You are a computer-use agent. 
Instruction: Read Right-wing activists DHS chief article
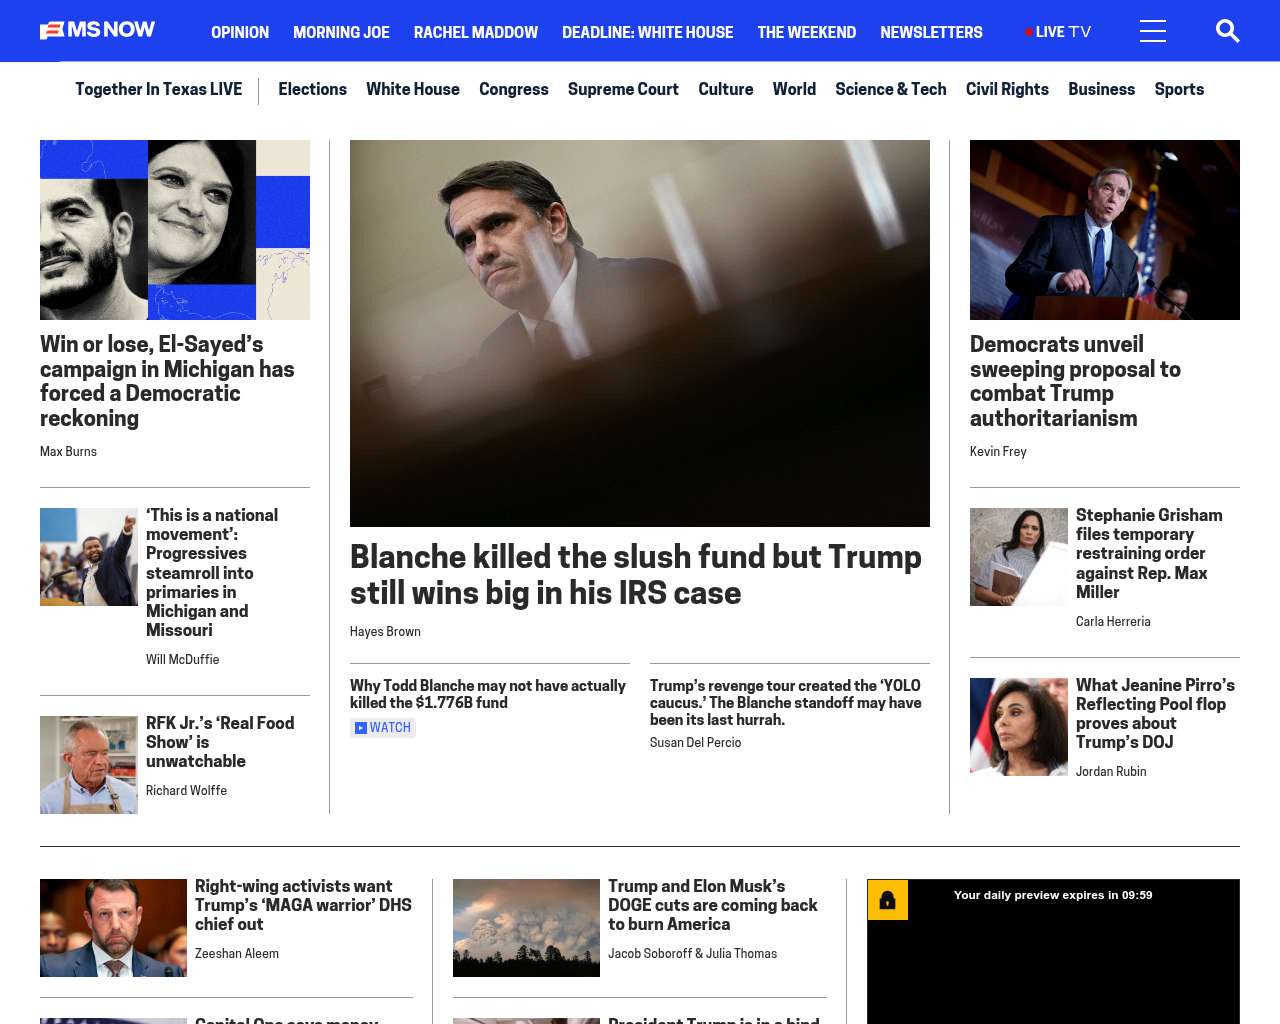point(303,905)
